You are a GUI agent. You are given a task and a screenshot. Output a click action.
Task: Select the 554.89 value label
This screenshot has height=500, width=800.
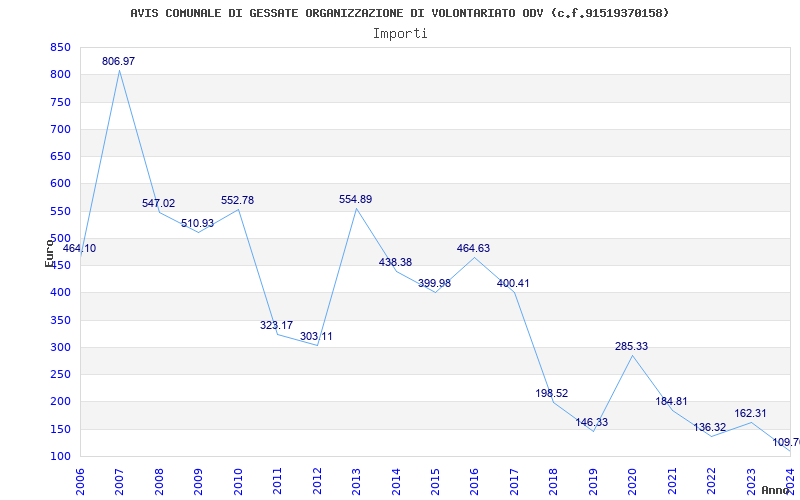click(x=355, y=200)
